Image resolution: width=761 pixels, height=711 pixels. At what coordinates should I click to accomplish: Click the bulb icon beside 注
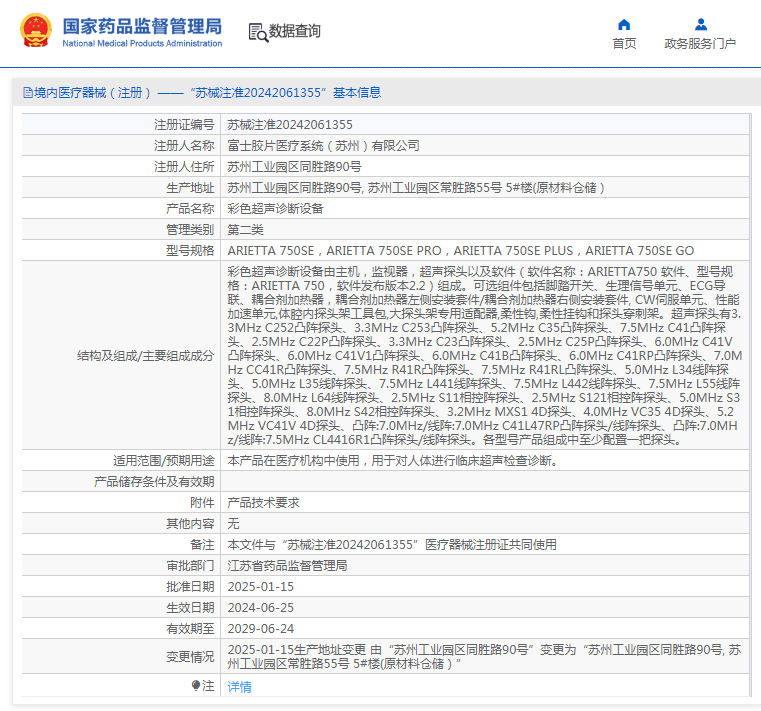coord(196,685)
